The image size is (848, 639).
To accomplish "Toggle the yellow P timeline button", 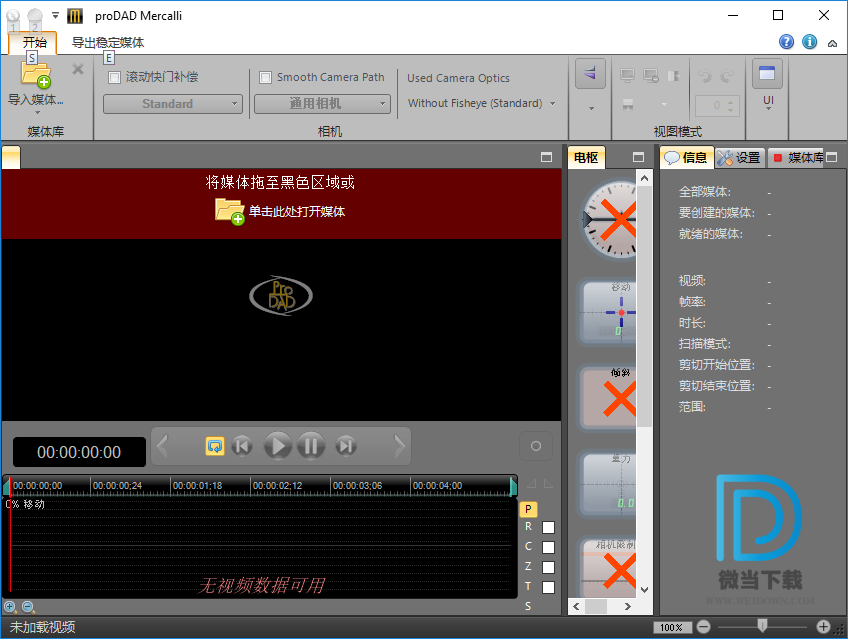I will 528,509.
